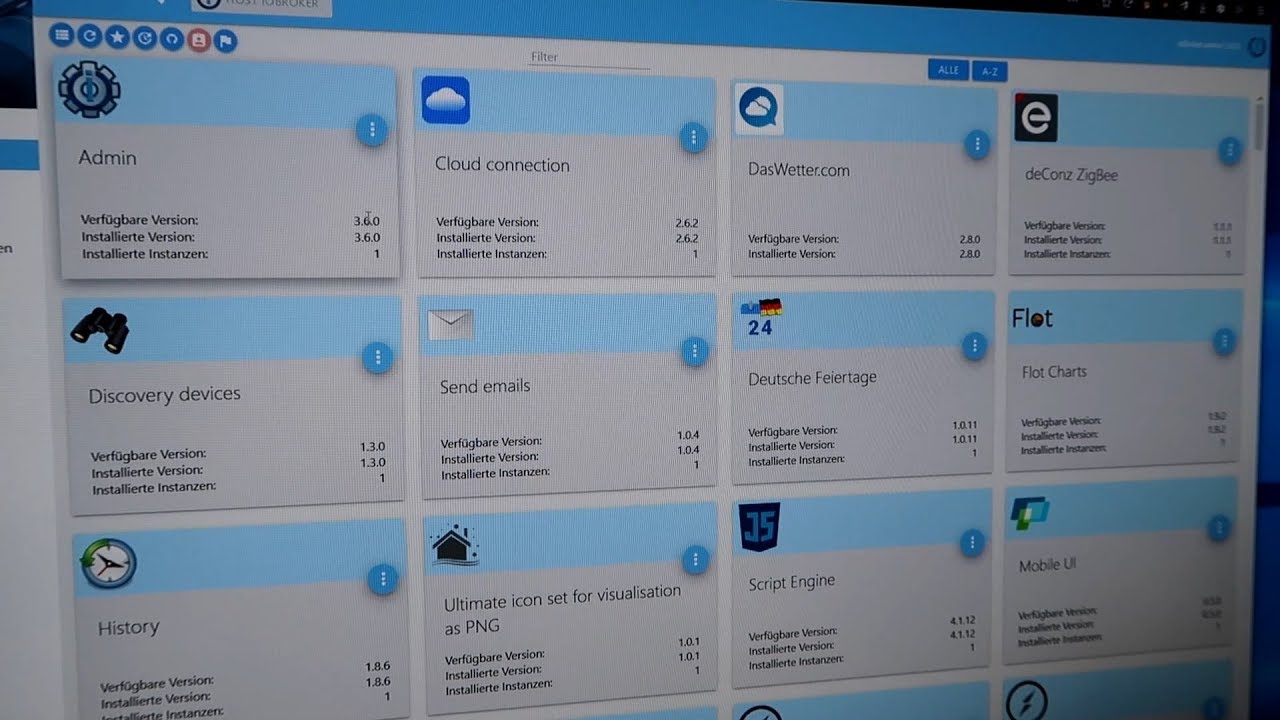Click "Verfügbare Version:" label on Admin card
Screen dimensions: 1280x720
tap(140, 220)
